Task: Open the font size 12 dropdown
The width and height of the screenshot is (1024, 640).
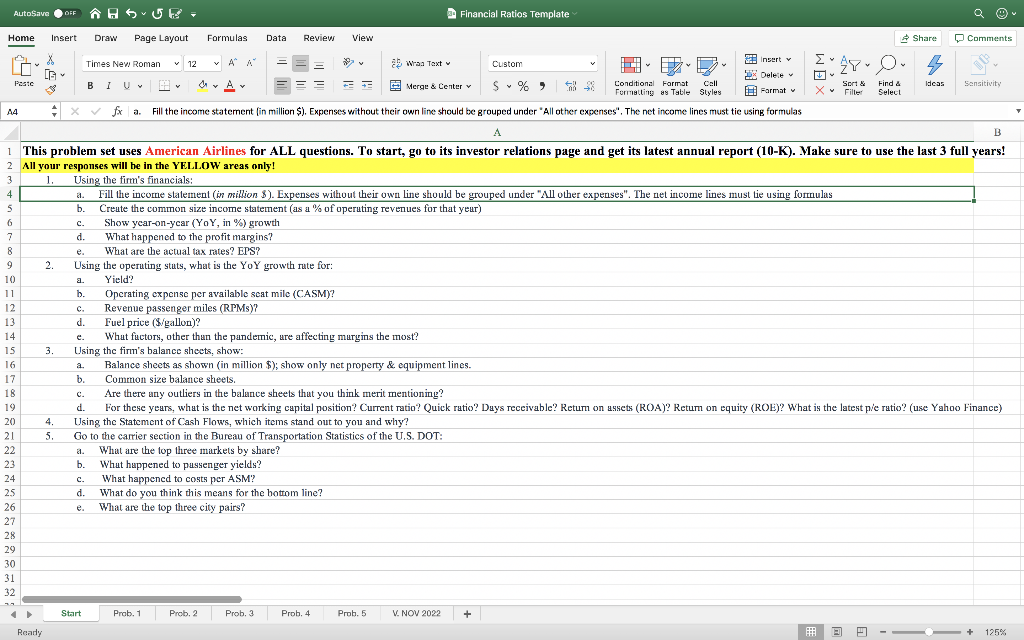Action: coord(216,63)
